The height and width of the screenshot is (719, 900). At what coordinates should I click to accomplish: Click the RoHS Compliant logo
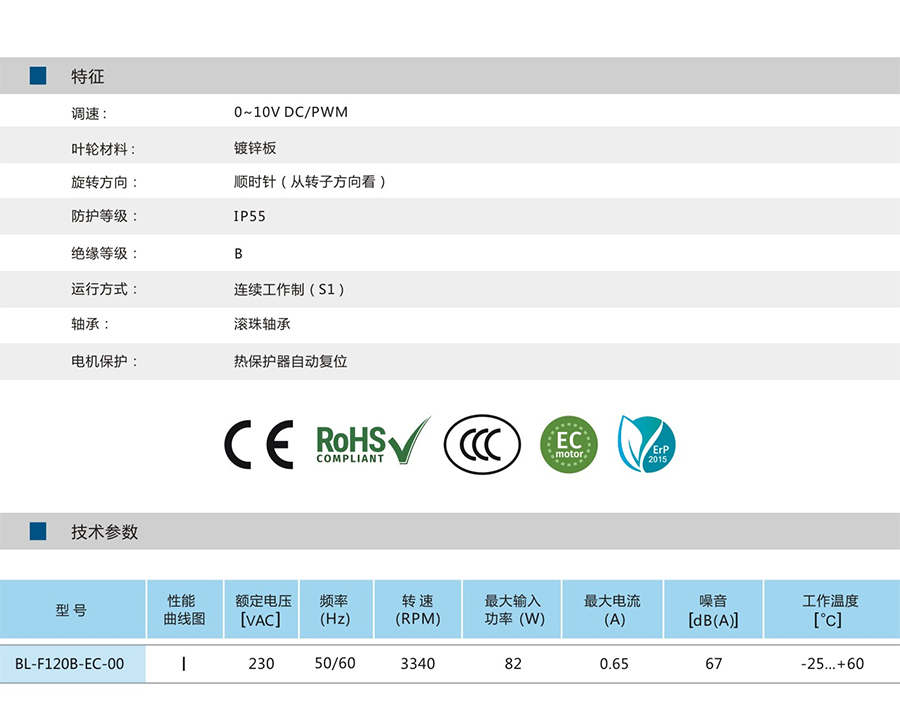pyautogui.click(x=372, y=444)
